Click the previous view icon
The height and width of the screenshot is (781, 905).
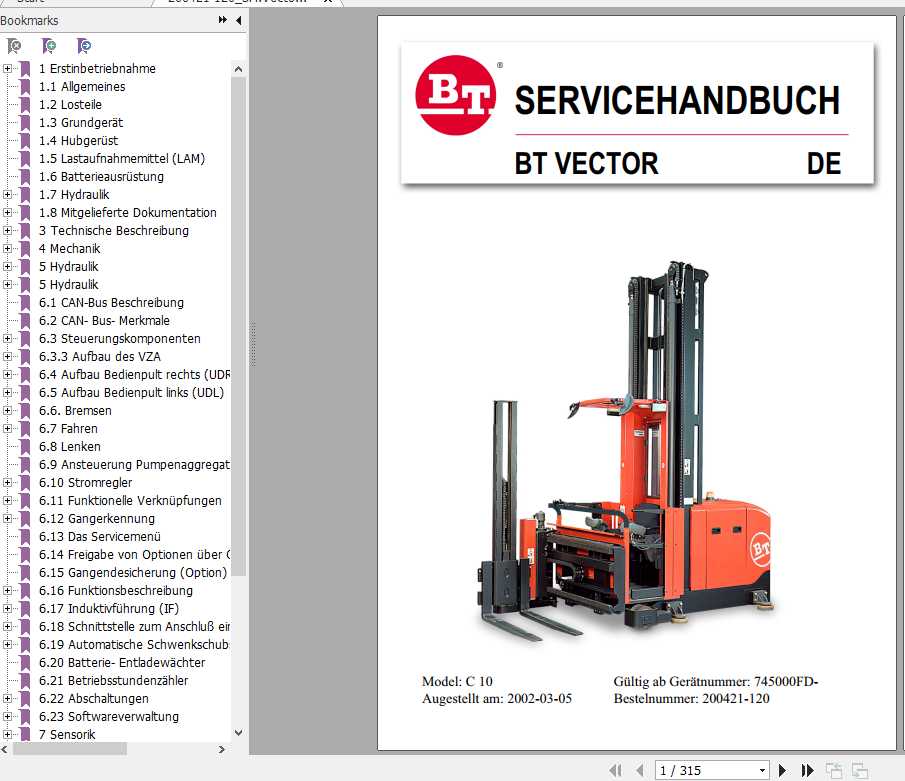834,768
